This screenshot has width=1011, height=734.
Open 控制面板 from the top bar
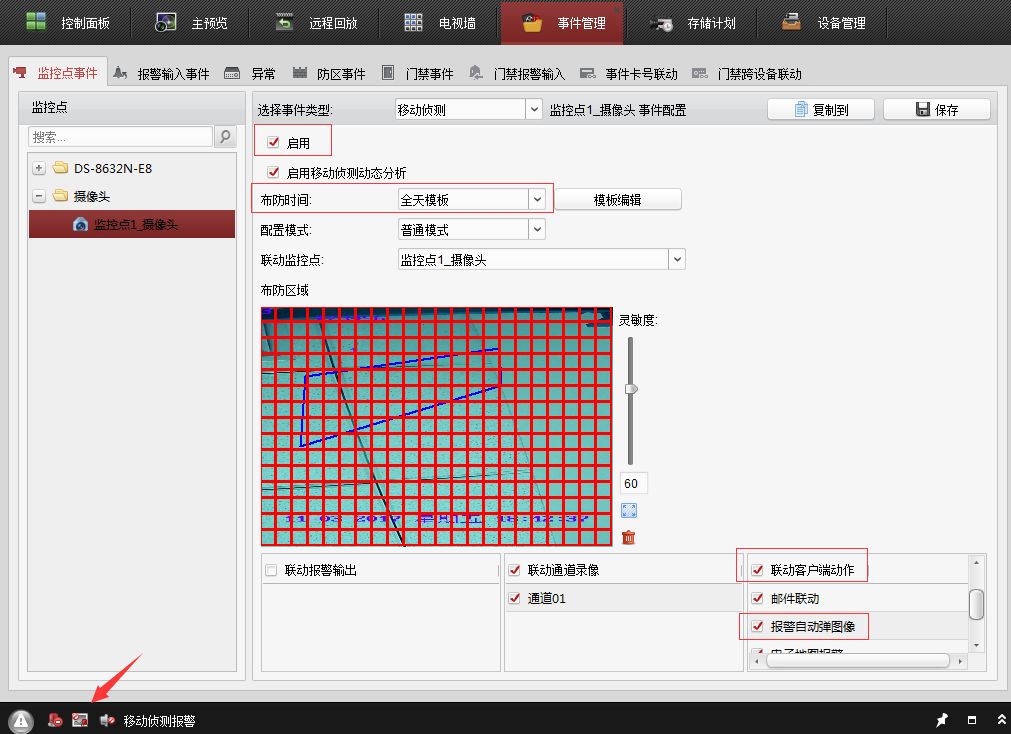coord(68,23)
